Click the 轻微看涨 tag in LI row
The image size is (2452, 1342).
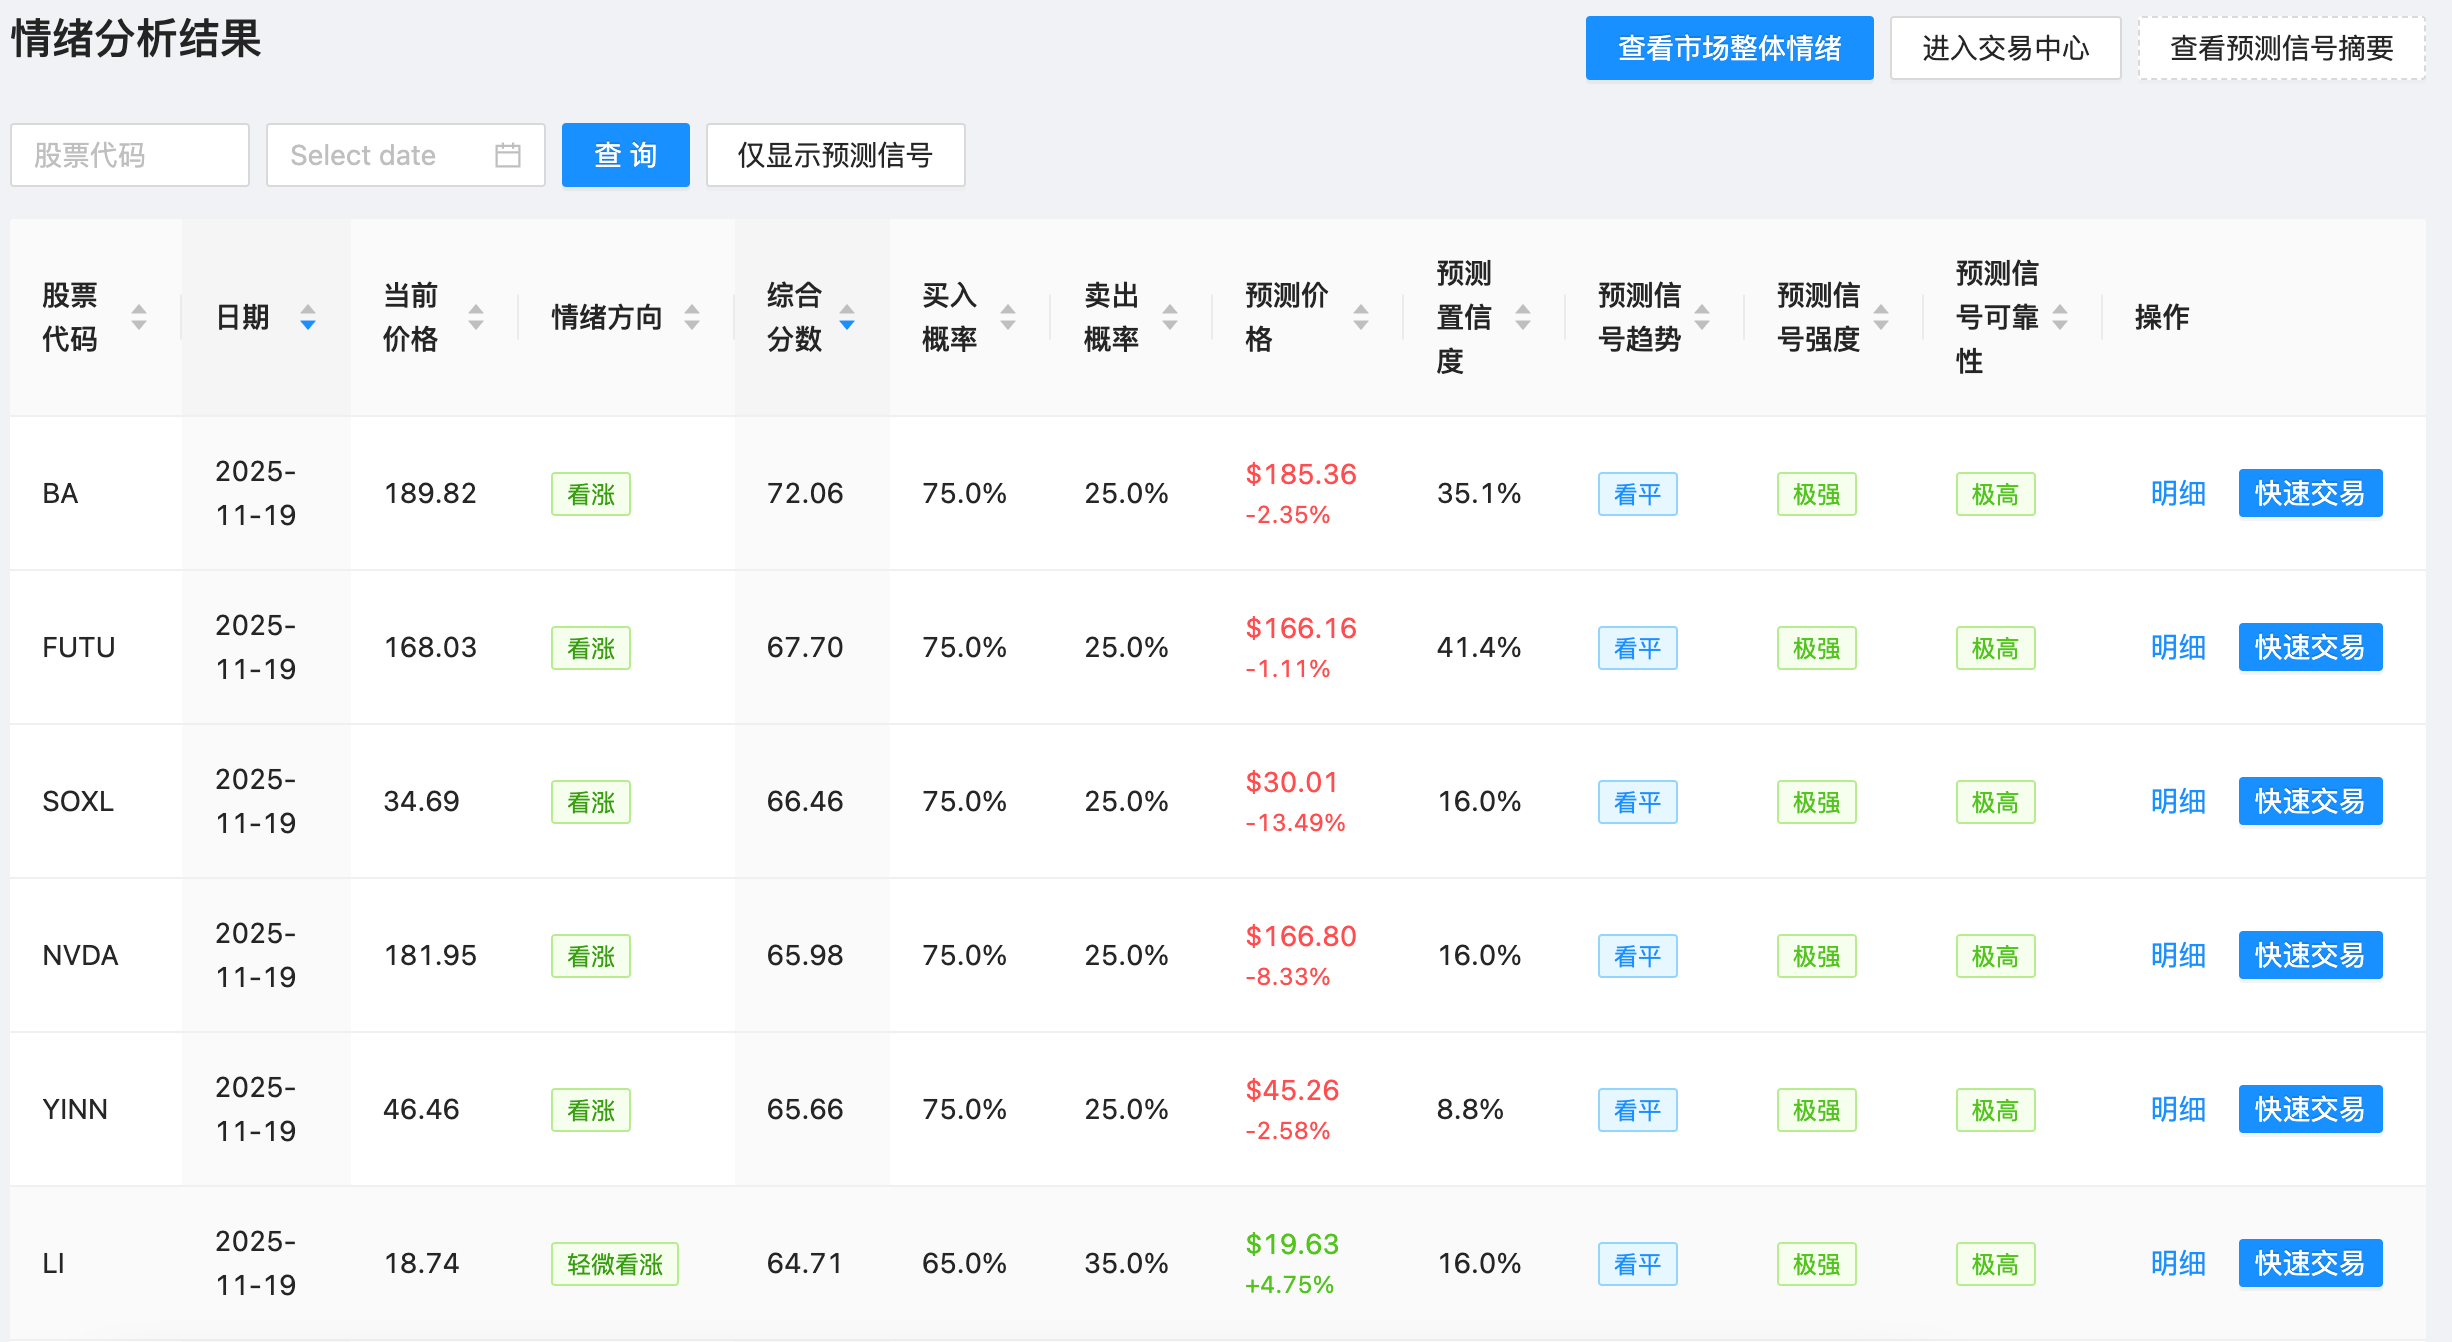click(x=615, y=1264)
